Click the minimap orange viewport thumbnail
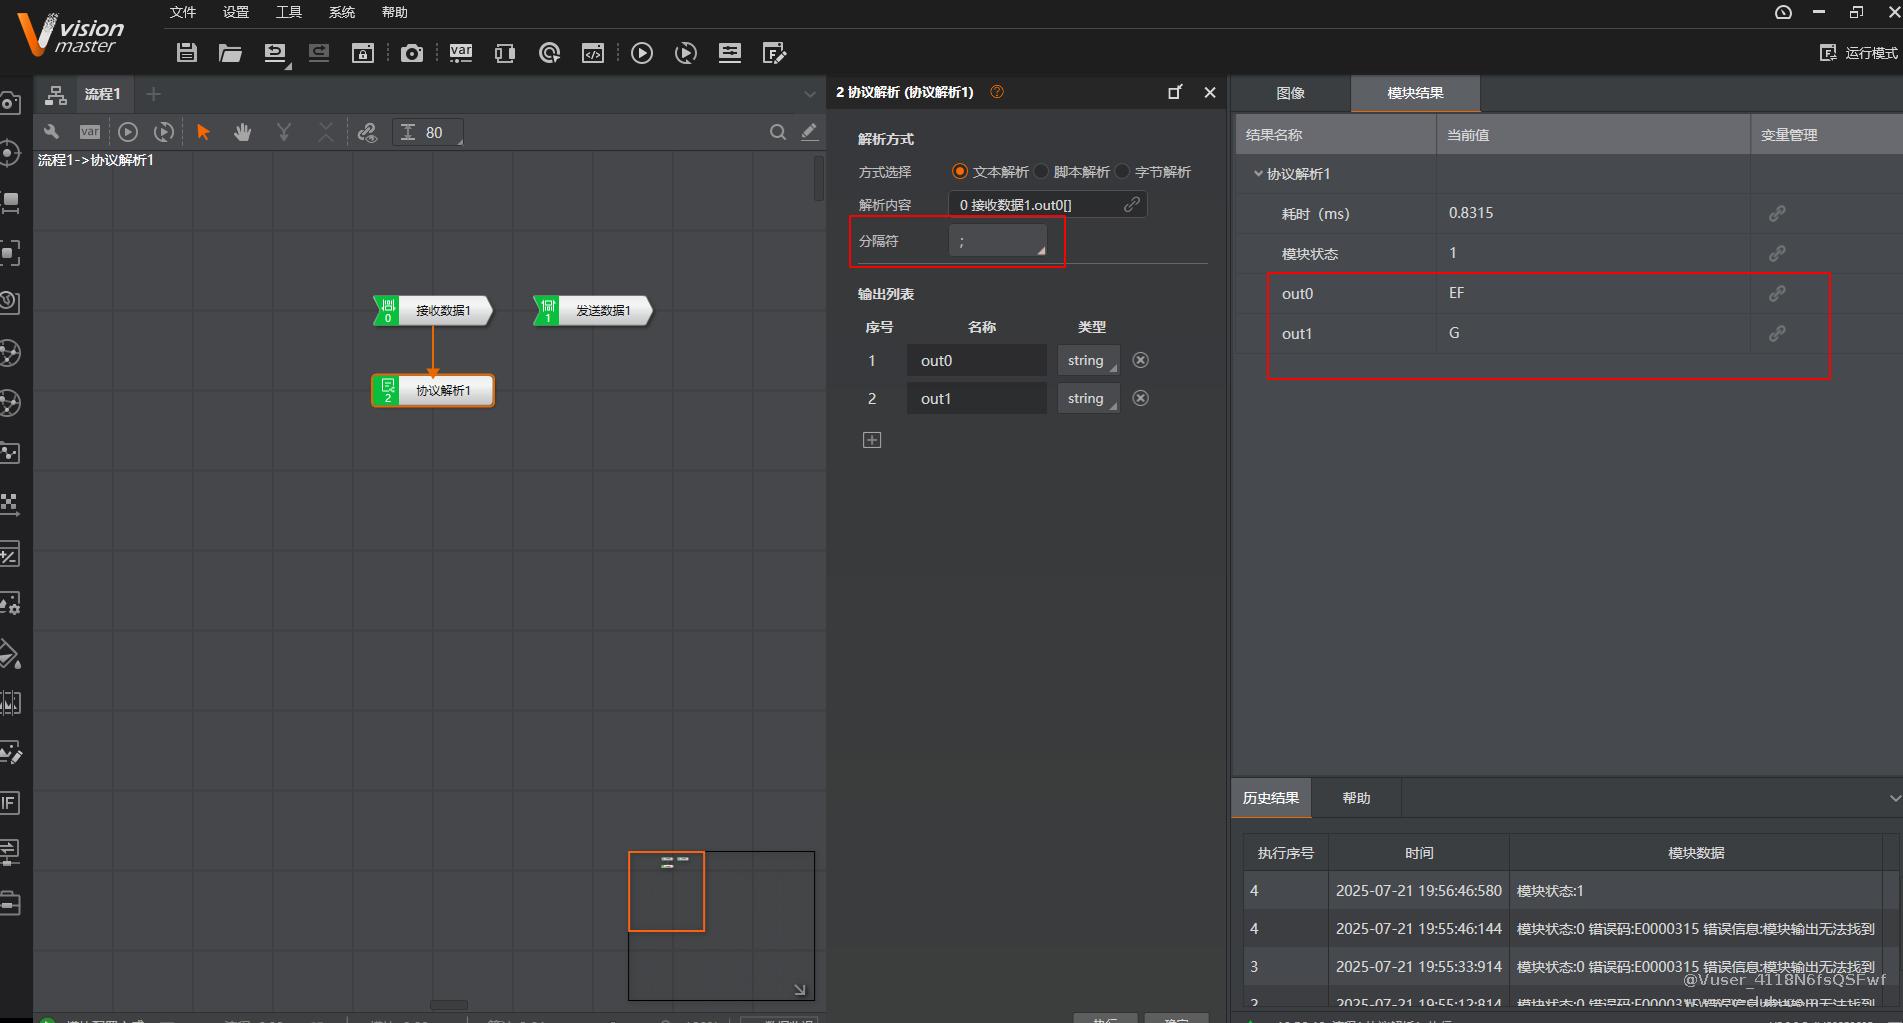 coord(666,891)
